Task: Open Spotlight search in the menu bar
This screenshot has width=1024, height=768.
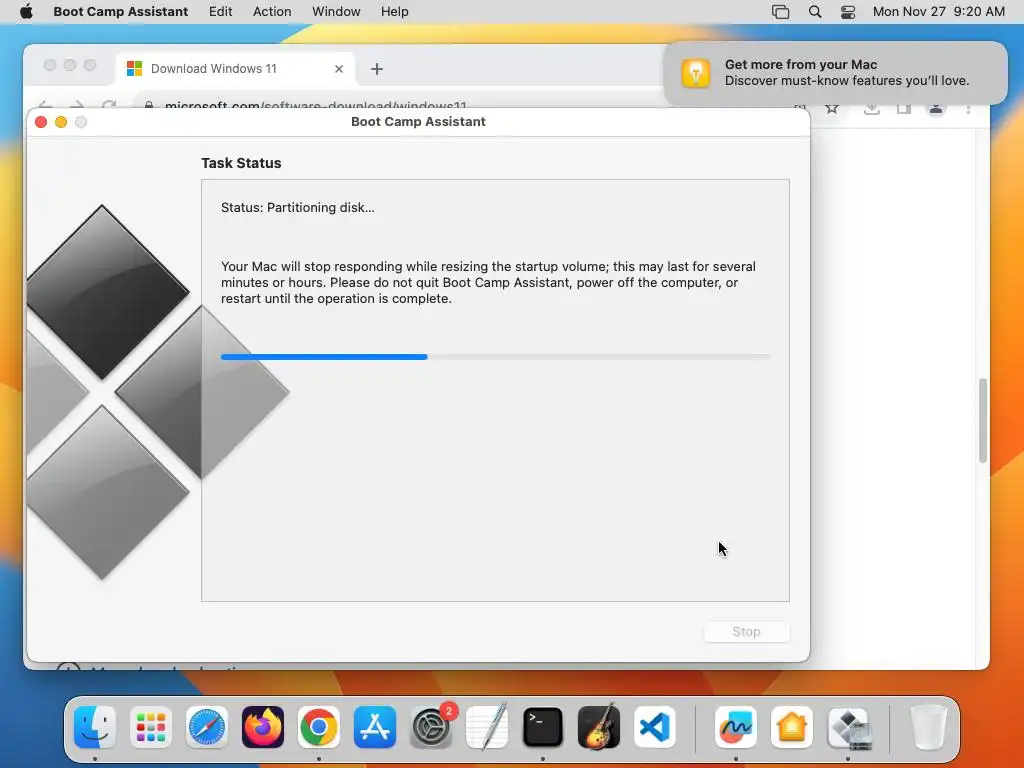Action: point(815,12)
